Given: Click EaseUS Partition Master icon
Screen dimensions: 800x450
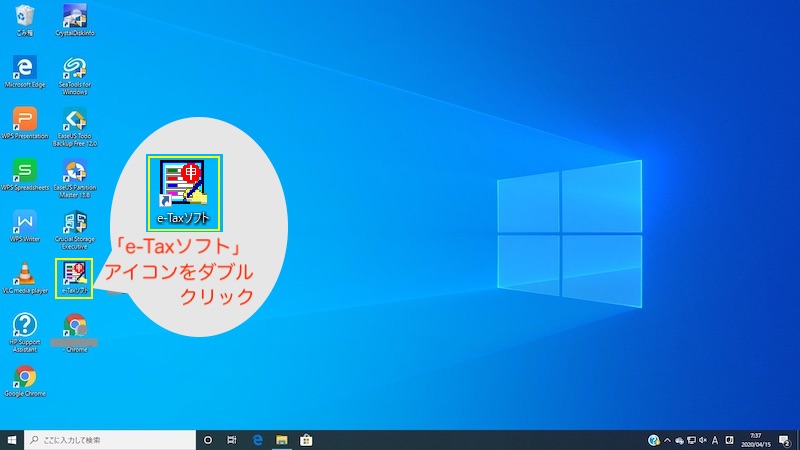Looking at the screenshot, I should pyautogui.click(x=75, y=179).
